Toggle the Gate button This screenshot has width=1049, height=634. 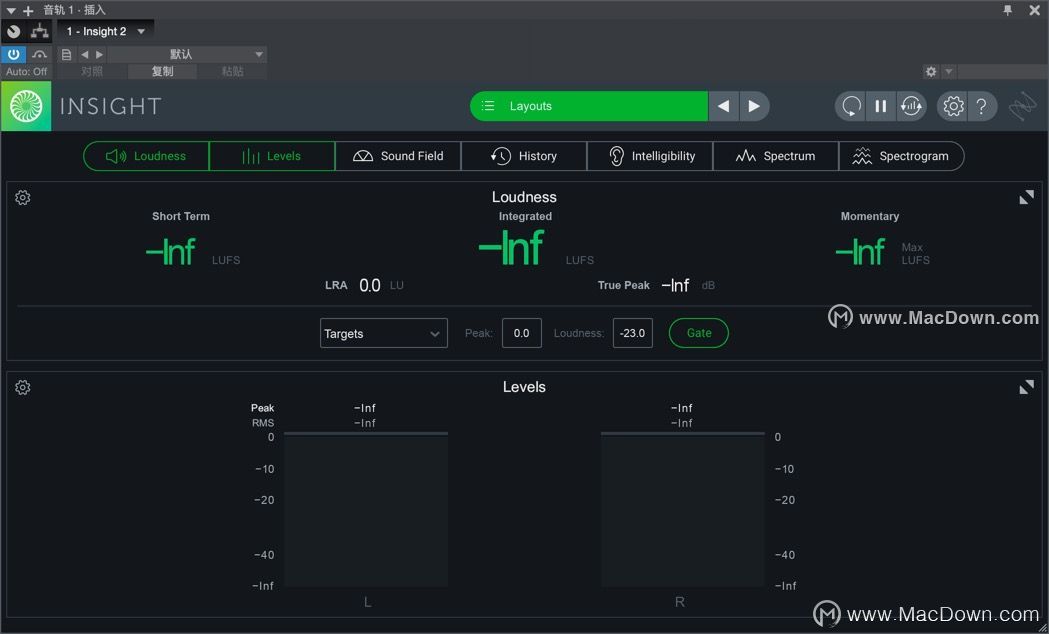tap(698, 333)
